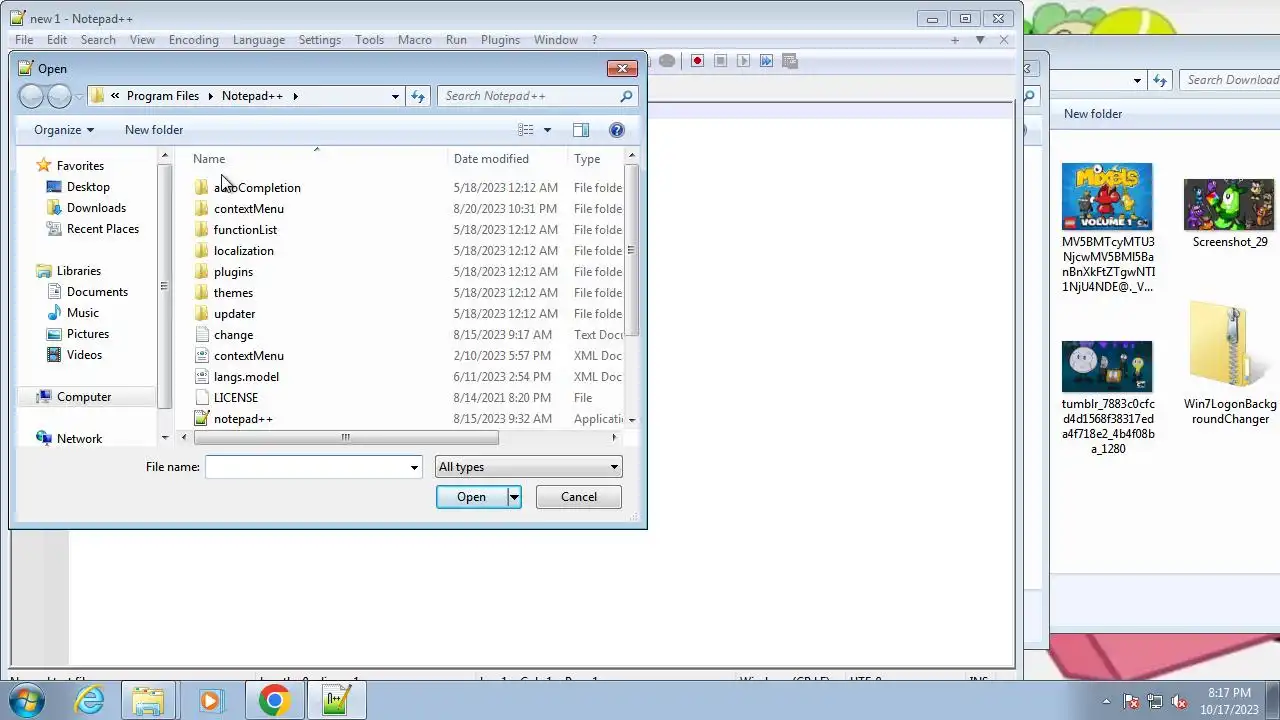The image size is (1280, 720).
Task: Open Windows Explorer from the taskbar
Action: pyautogui.click(x=148, y=701)
